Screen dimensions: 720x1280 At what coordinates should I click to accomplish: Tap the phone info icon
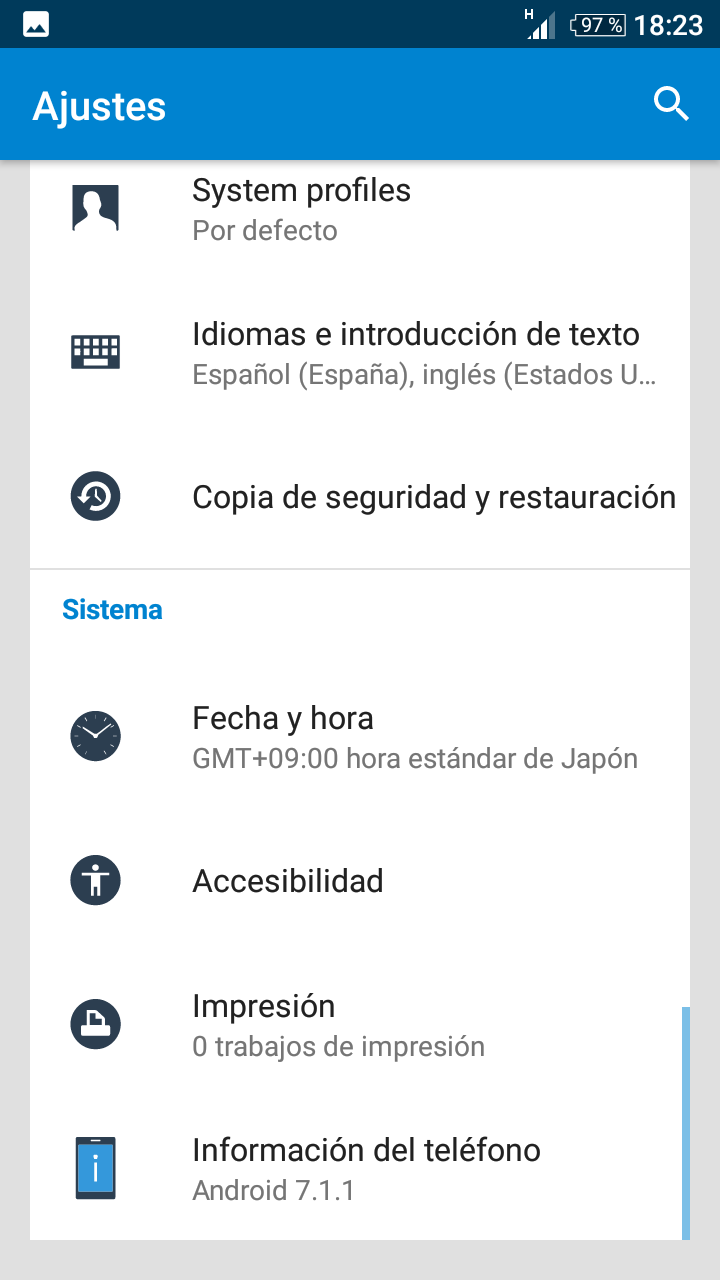[x=95, y=1168]
